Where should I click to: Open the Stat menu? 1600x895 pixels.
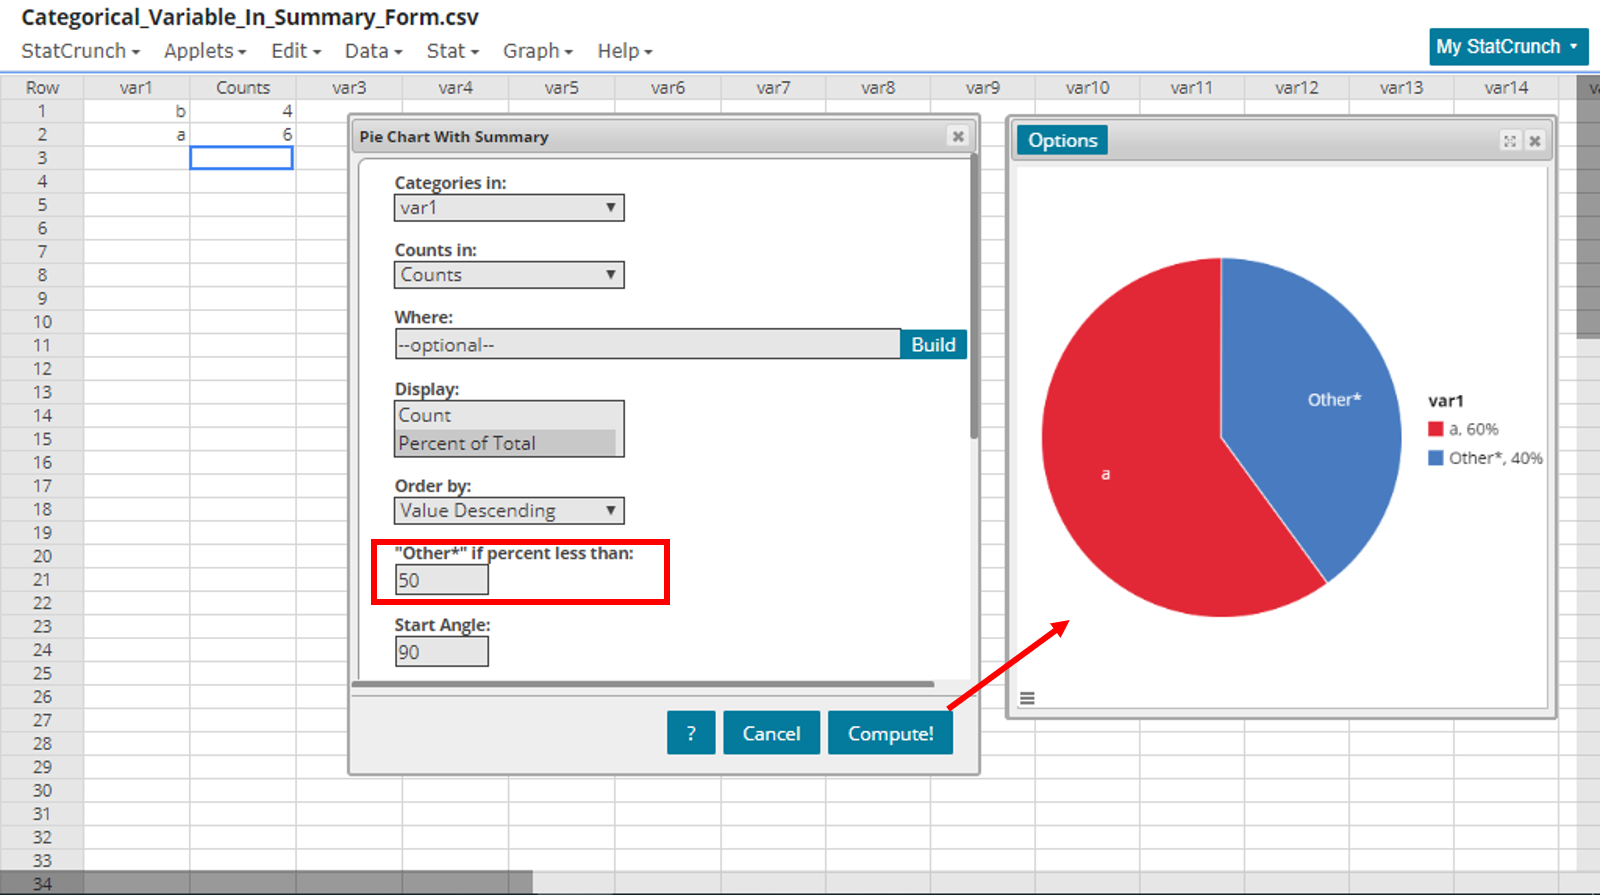452,51
